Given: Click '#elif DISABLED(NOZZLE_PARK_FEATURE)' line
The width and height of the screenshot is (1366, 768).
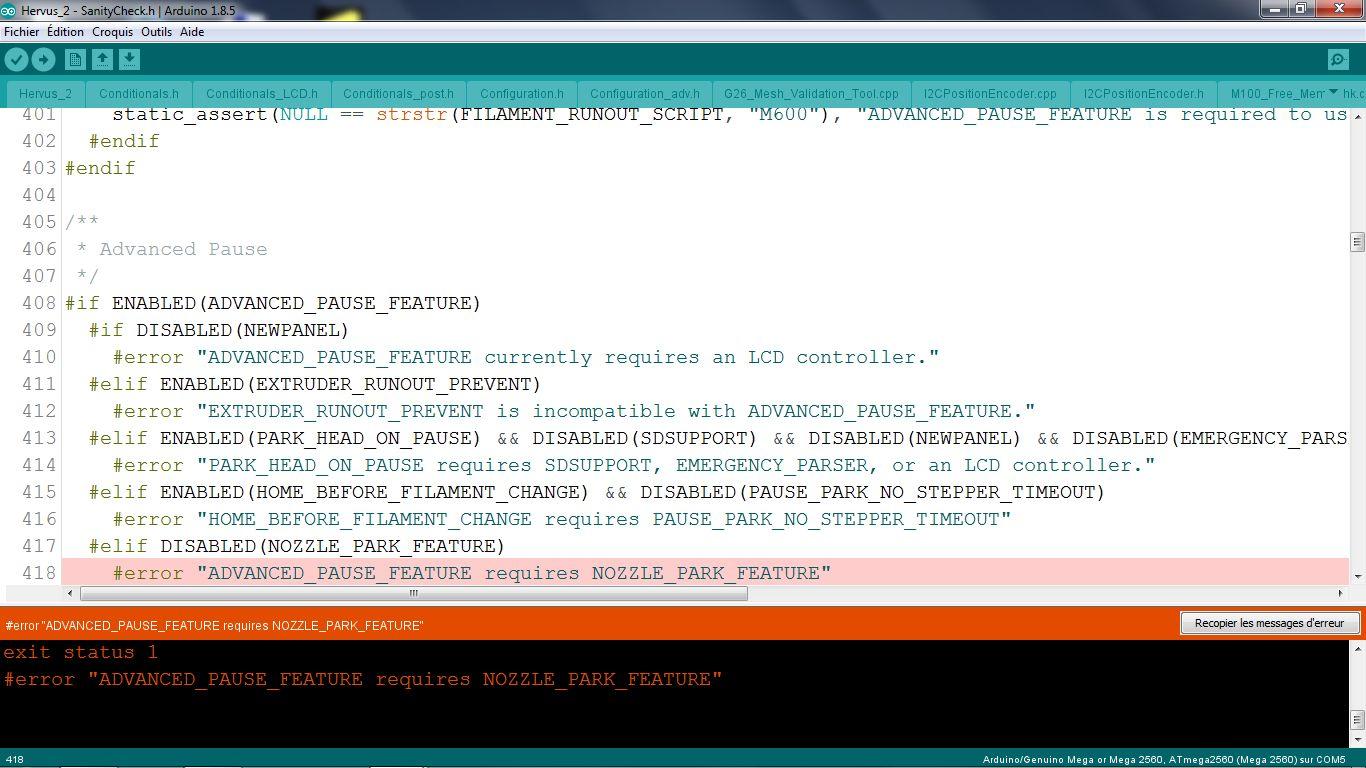Looking at the screenshot, I should pyautogui.click(x=297, y=546).
